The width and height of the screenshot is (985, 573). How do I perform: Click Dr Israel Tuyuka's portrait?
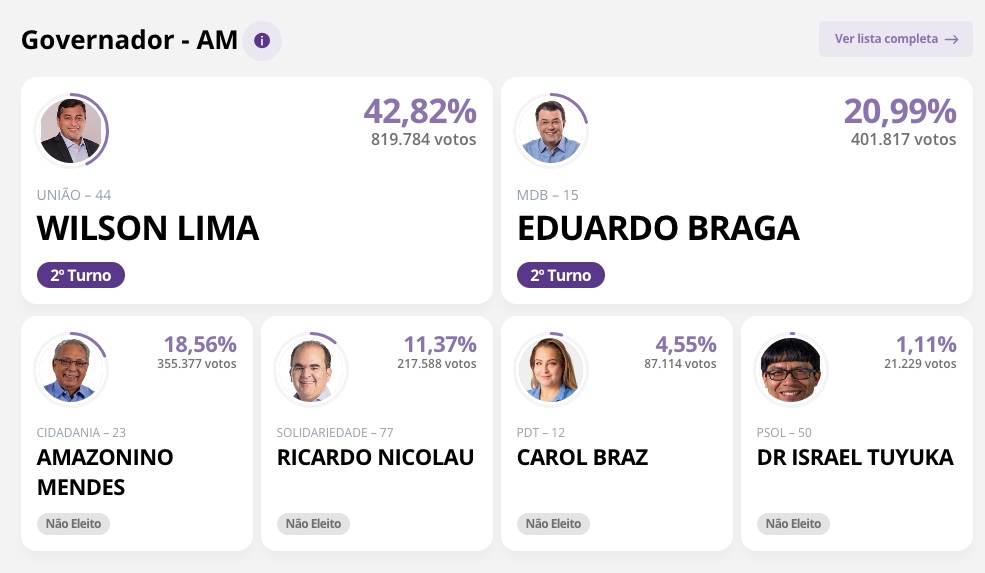point(791,369)
